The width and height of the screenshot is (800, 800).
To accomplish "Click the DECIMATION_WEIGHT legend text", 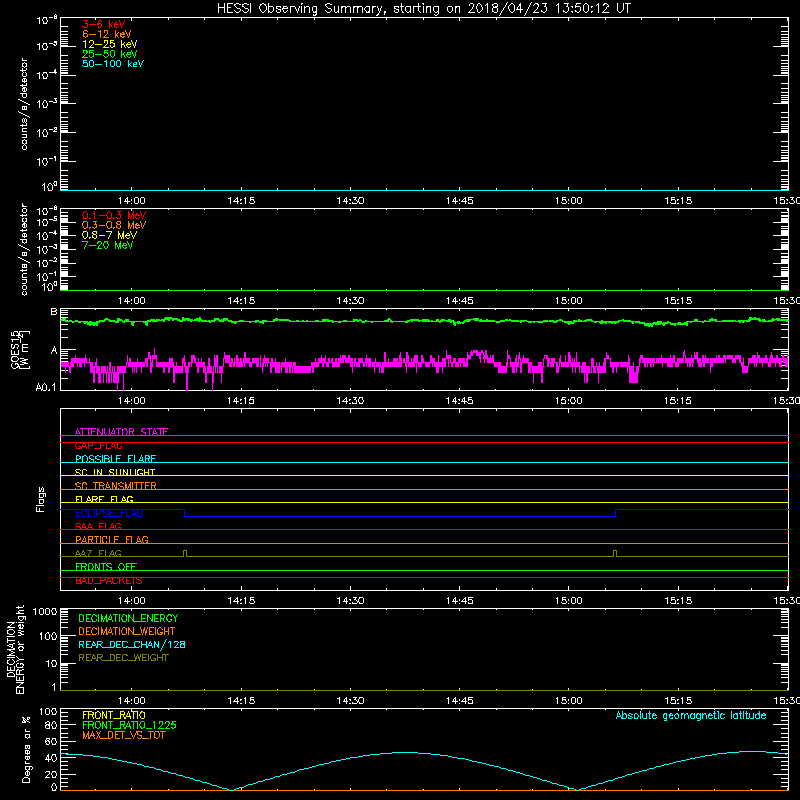I will click(127, 631).
